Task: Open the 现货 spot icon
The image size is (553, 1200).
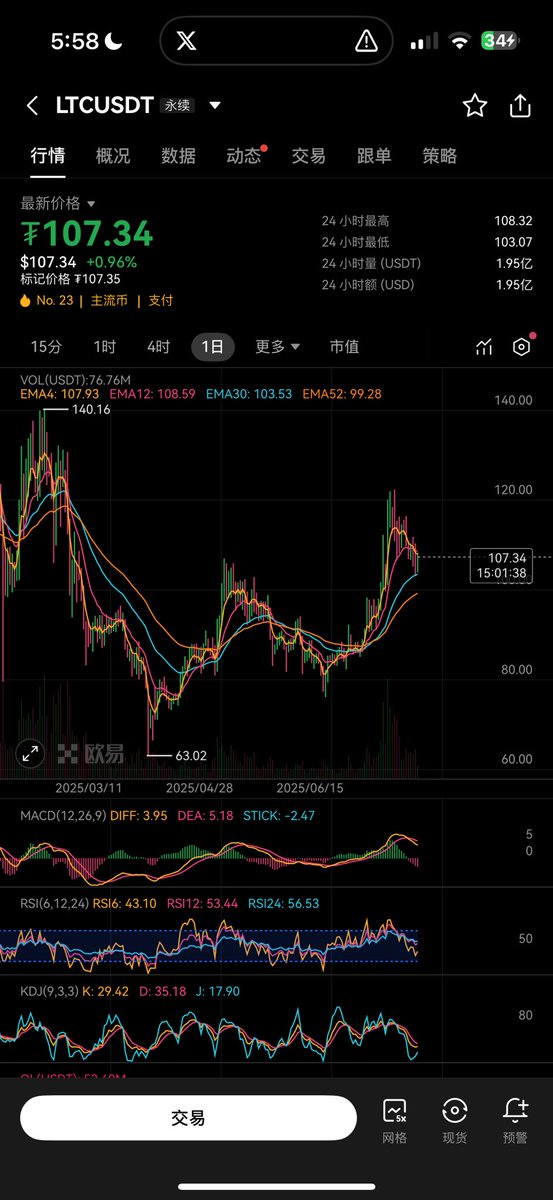Action: 455,1120
